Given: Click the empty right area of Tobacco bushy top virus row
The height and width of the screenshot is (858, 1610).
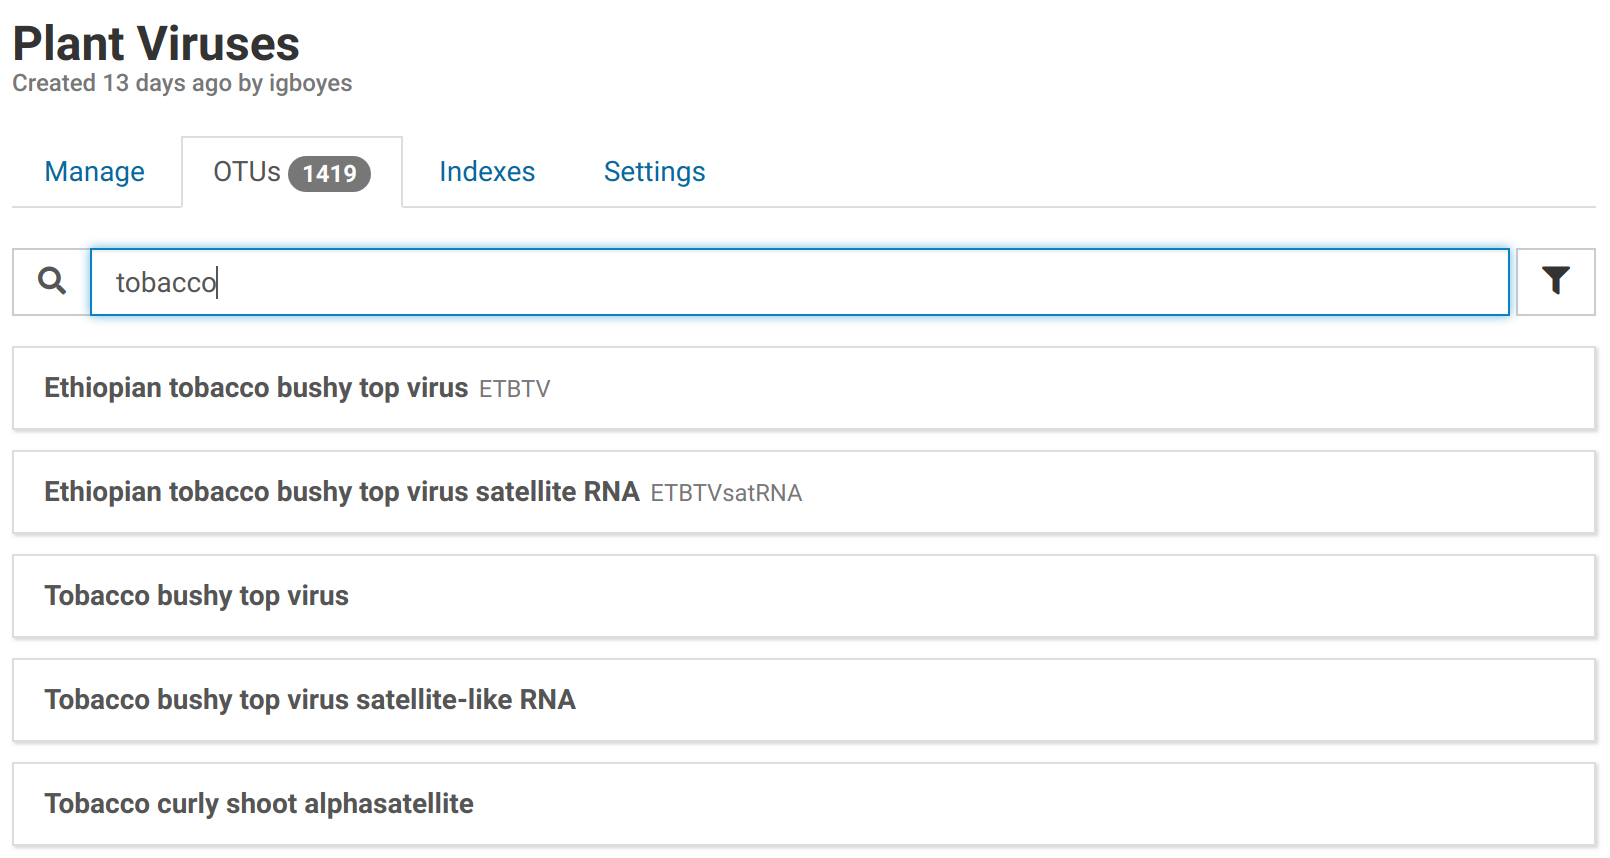Looking at the screenshot, I should [1100, 596].
